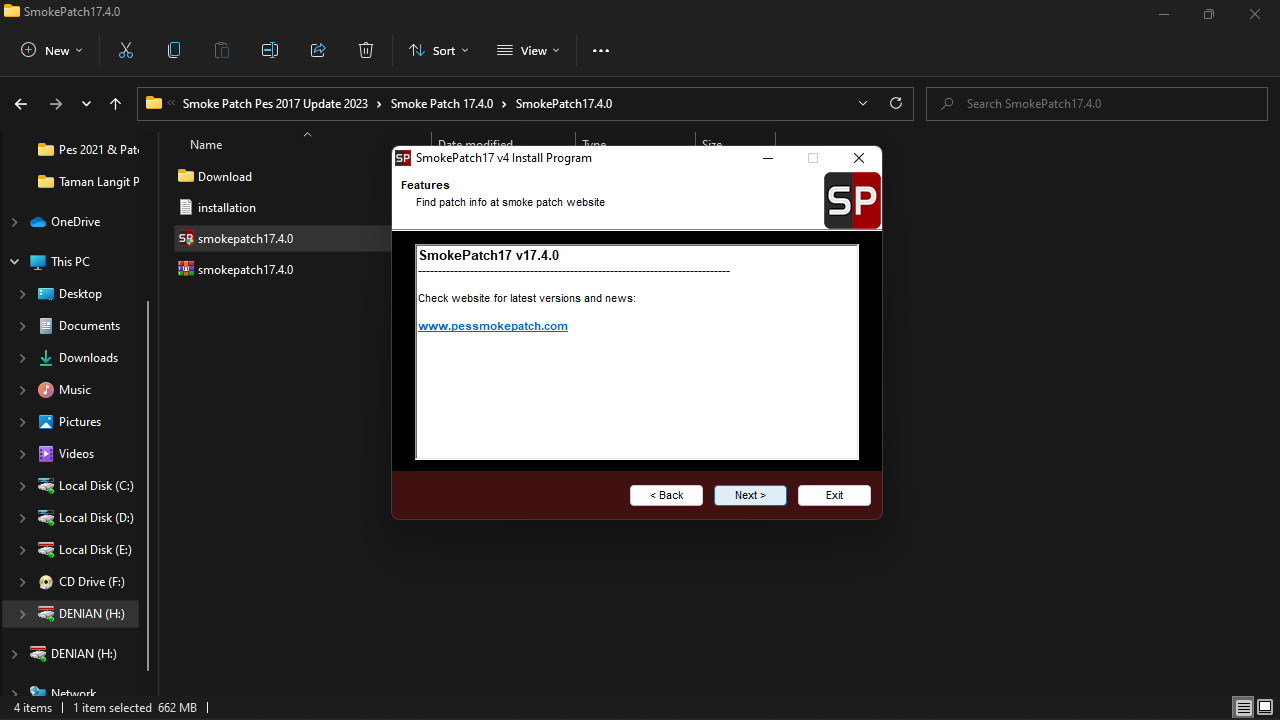The image size is (1280, 720).
Task: Collapse the This PC tree node
Action: [14, 262]
